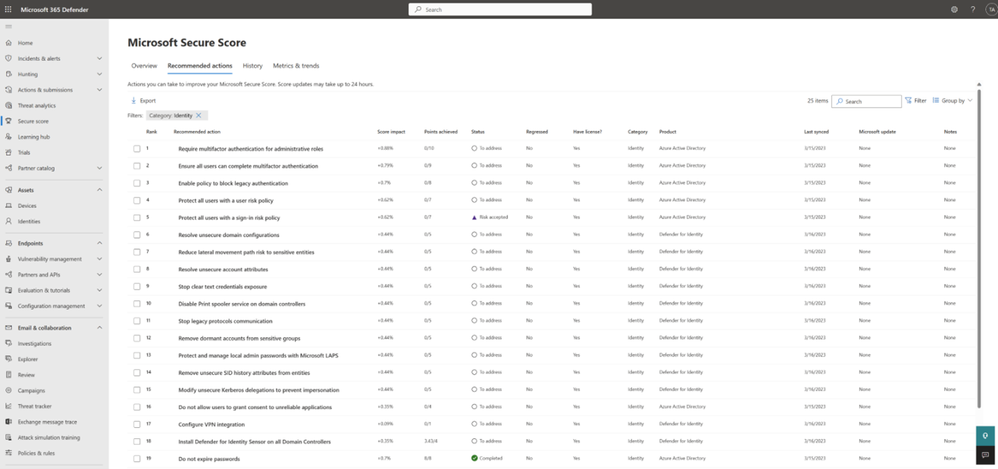Sort by the Score impact column header
The width and height of the screenshot is (998, 469).
[391, 132]
